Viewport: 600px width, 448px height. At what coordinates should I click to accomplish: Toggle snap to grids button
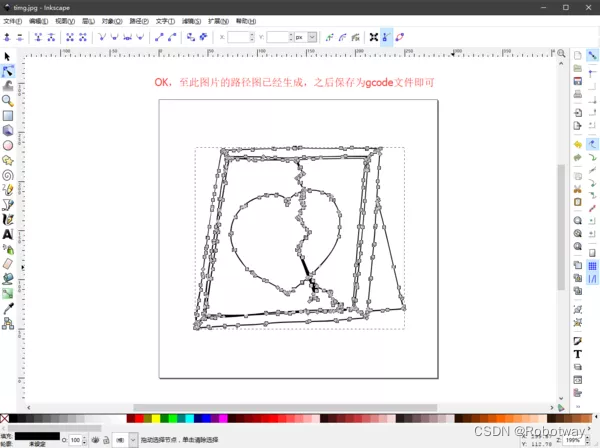pos(592,266)
